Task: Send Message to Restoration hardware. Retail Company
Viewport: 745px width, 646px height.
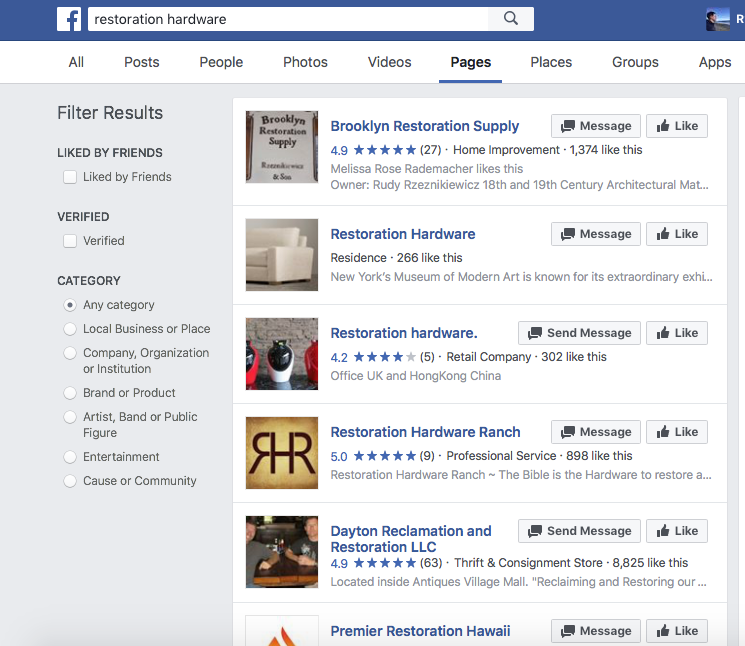Action: click(579, 333)
